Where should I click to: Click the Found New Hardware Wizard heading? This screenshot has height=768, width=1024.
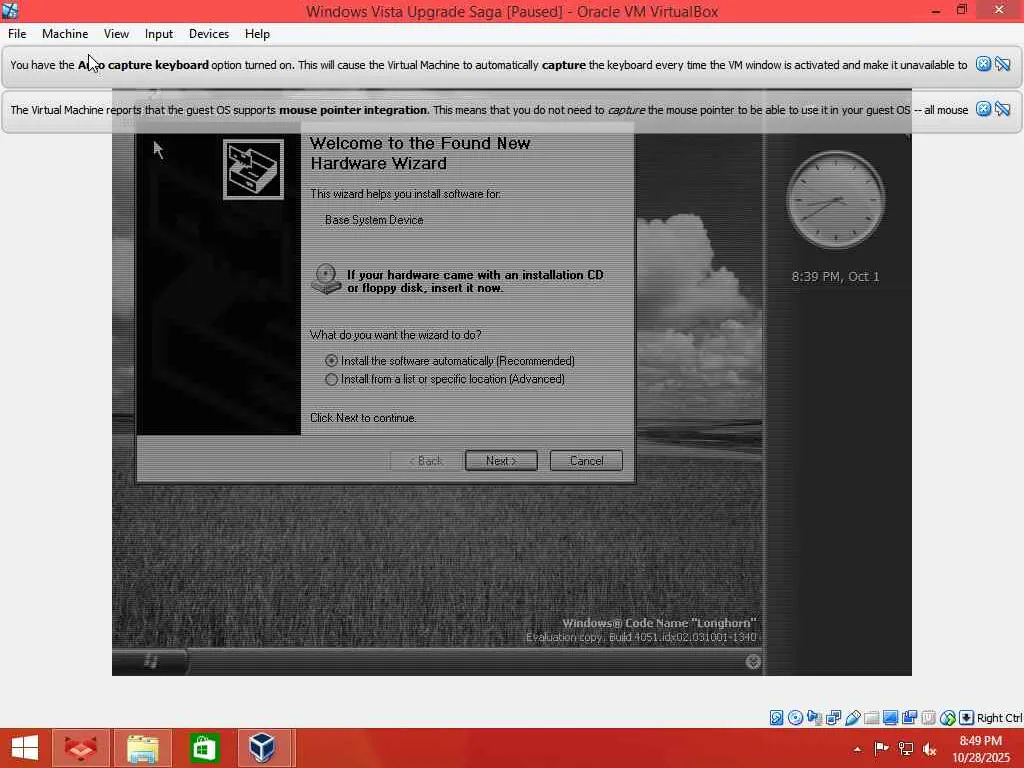[x=420, y=153]
